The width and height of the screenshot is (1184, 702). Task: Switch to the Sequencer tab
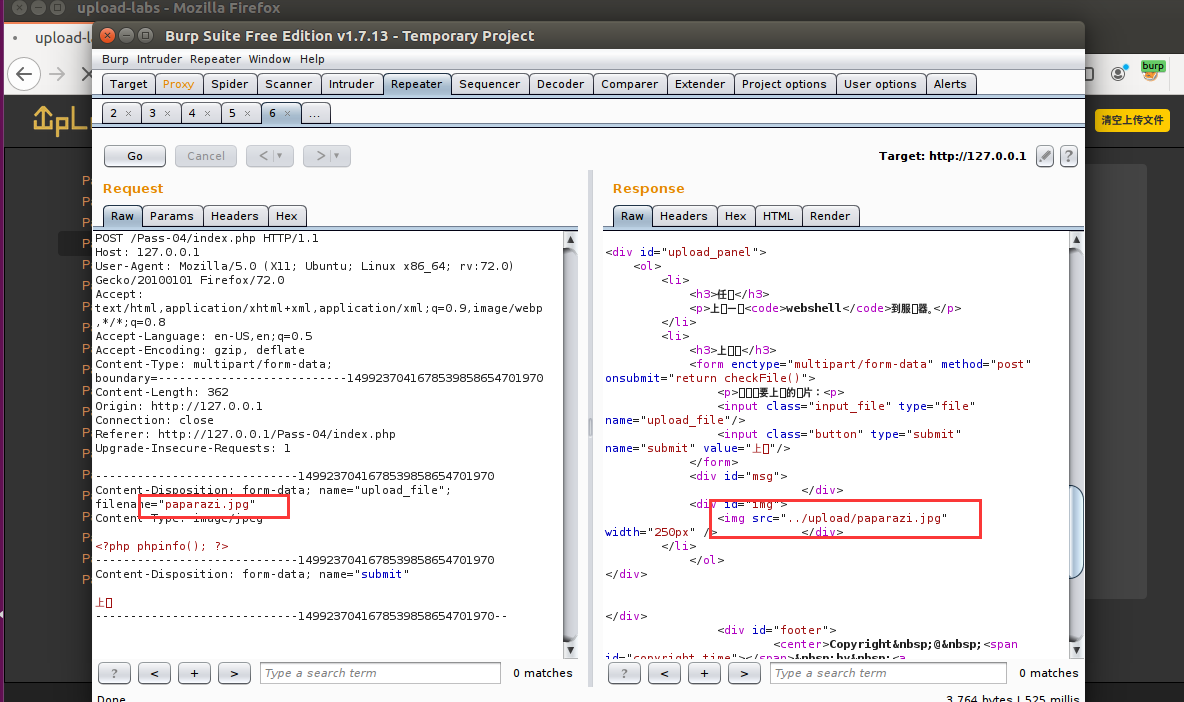click(x=489, y=85)
